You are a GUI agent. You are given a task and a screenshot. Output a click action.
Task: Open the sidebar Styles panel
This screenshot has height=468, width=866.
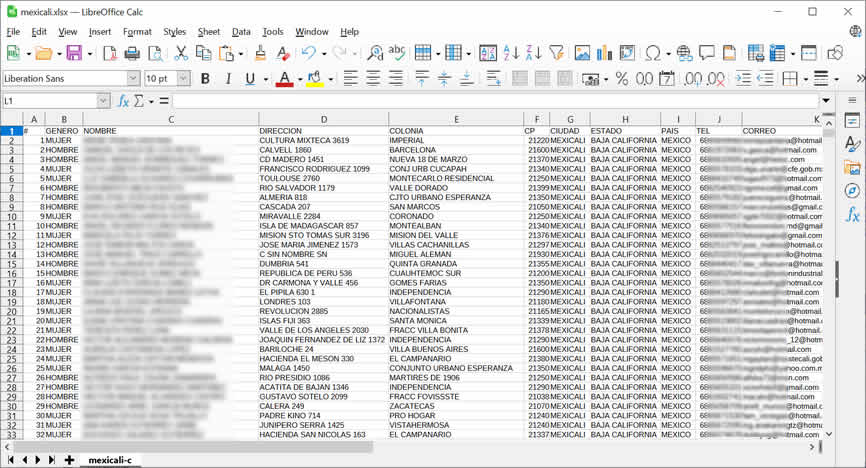pyautogui.click(x=852, y=144)
